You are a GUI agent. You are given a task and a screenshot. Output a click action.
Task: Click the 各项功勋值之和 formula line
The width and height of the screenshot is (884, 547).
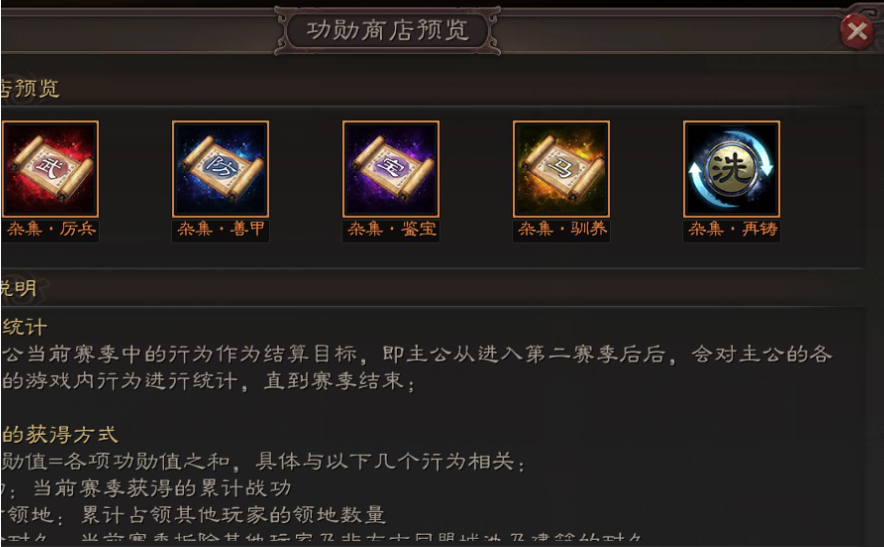pyautogui.click(x=263, y=461)
